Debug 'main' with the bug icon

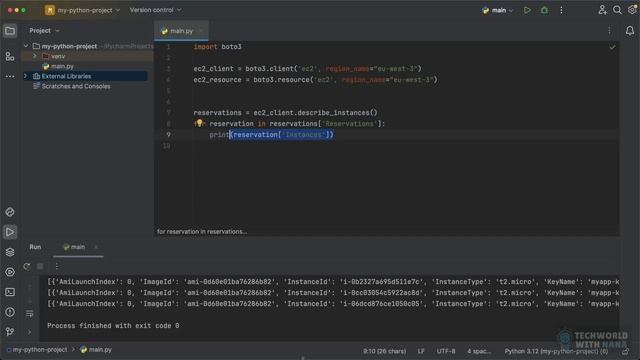pyautogui.click(x=544, y=10)
